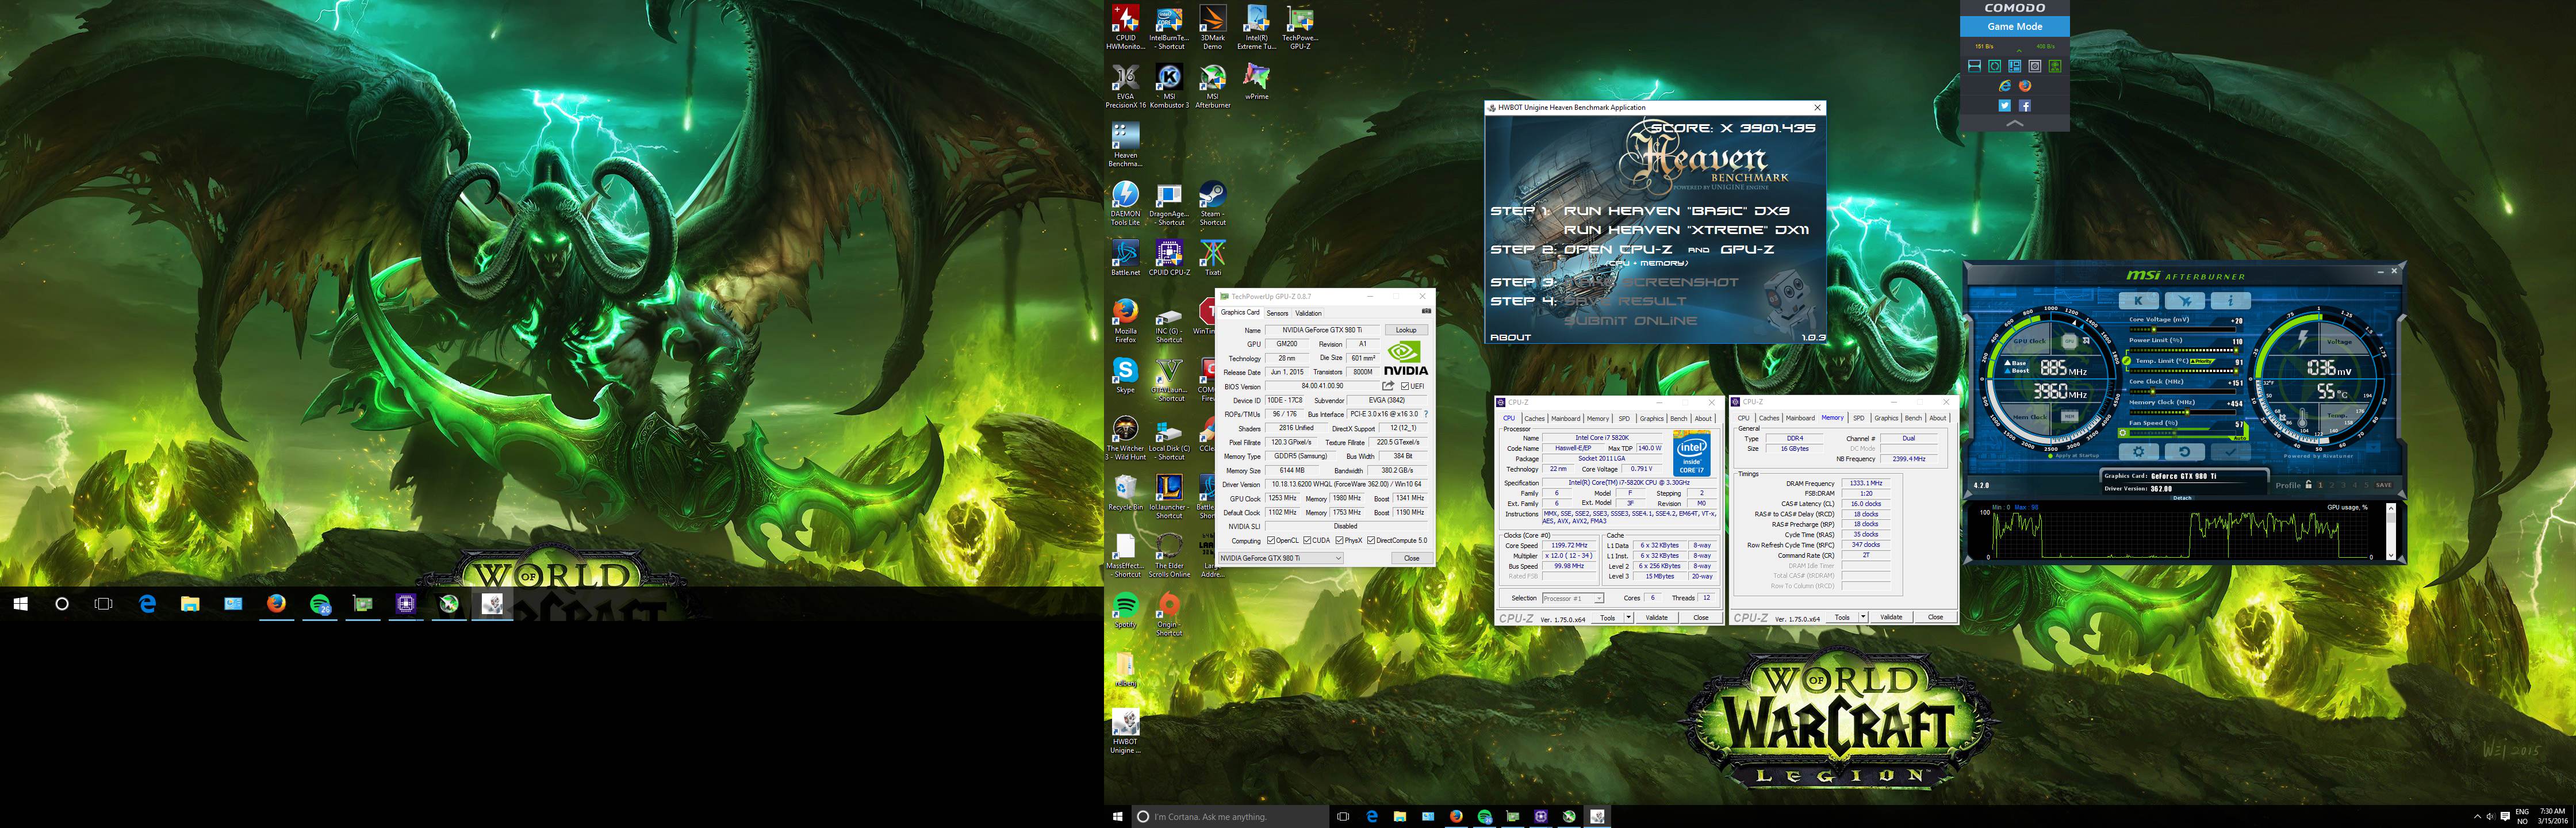Switch to the Validation tab in GPU-Z
Viewport: 2576px width, 828px height.
1308,313
